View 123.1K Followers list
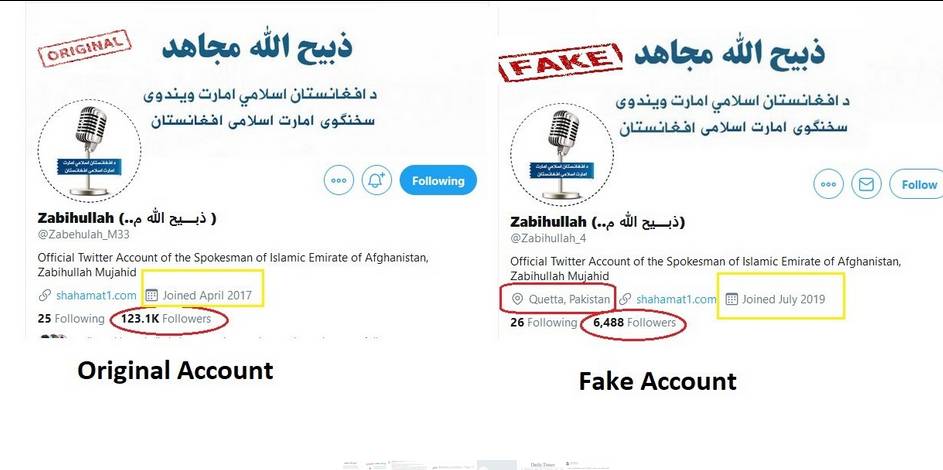The image size is (943, 470). [x=166, y=319]
